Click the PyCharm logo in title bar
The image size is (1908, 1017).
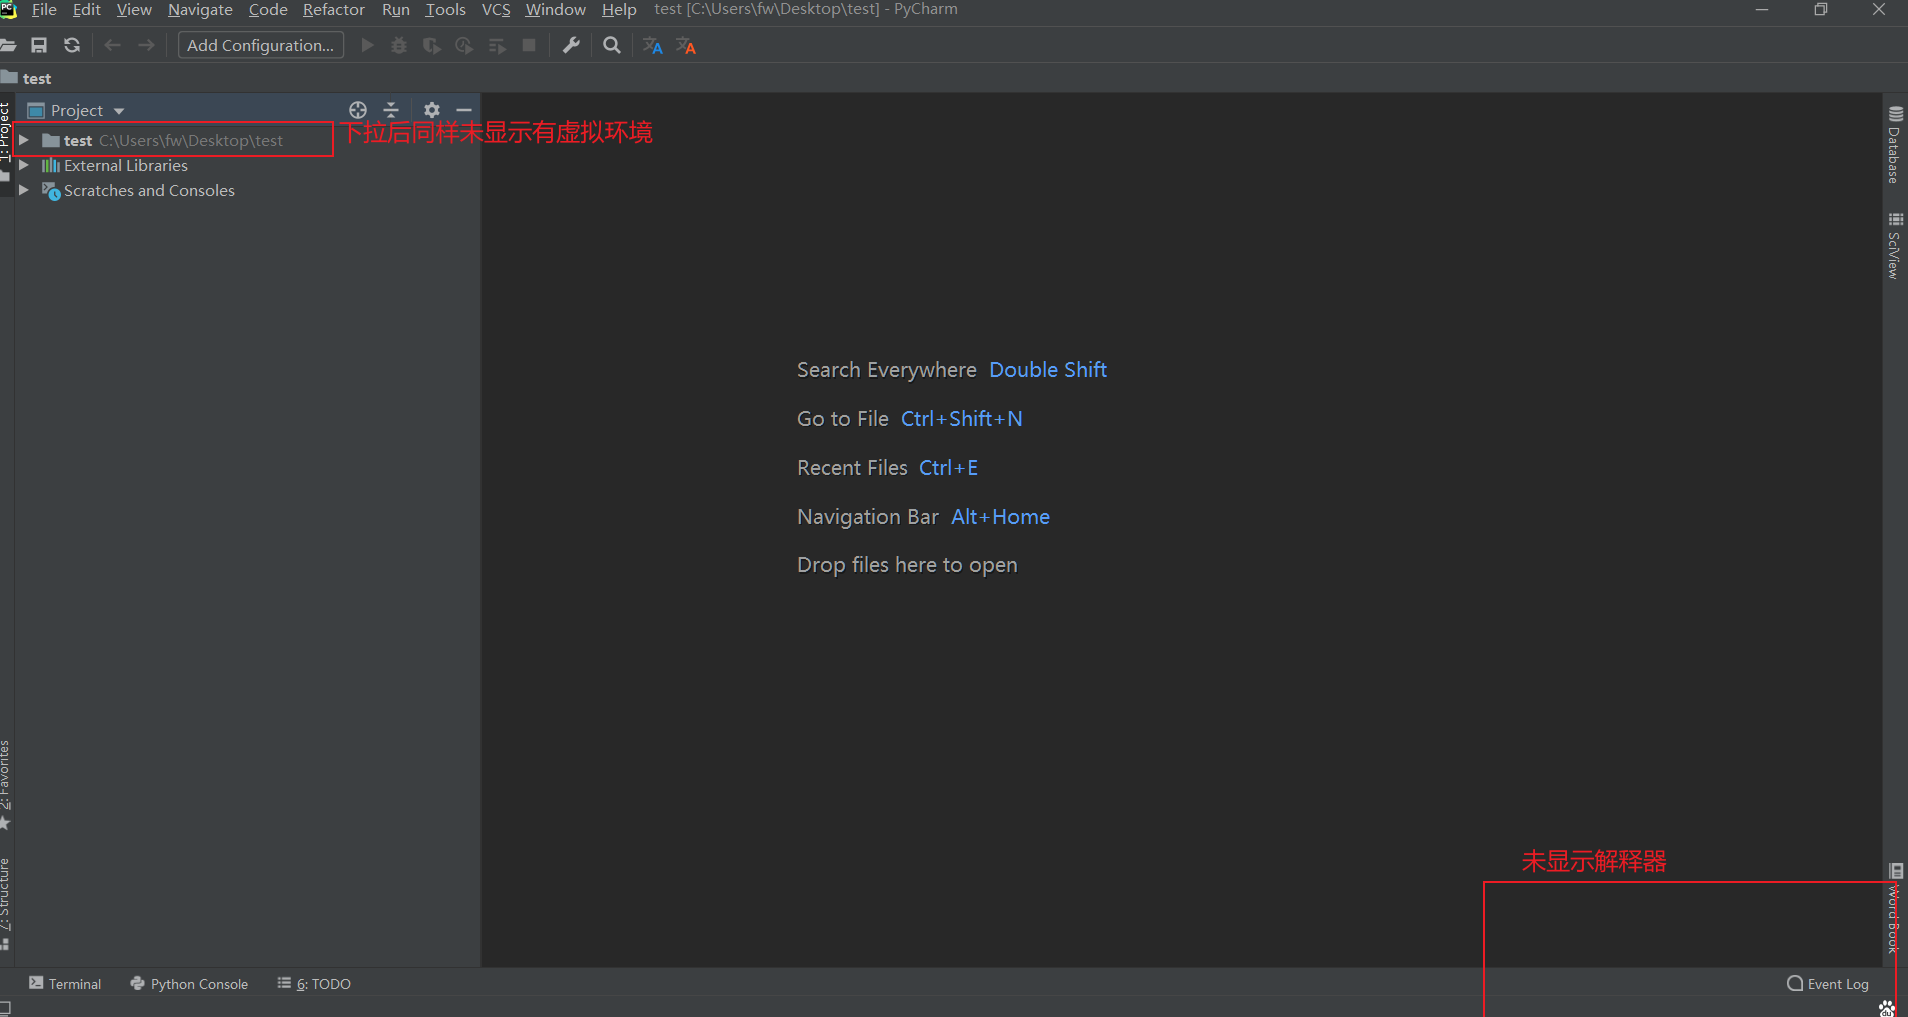(9, 10)
